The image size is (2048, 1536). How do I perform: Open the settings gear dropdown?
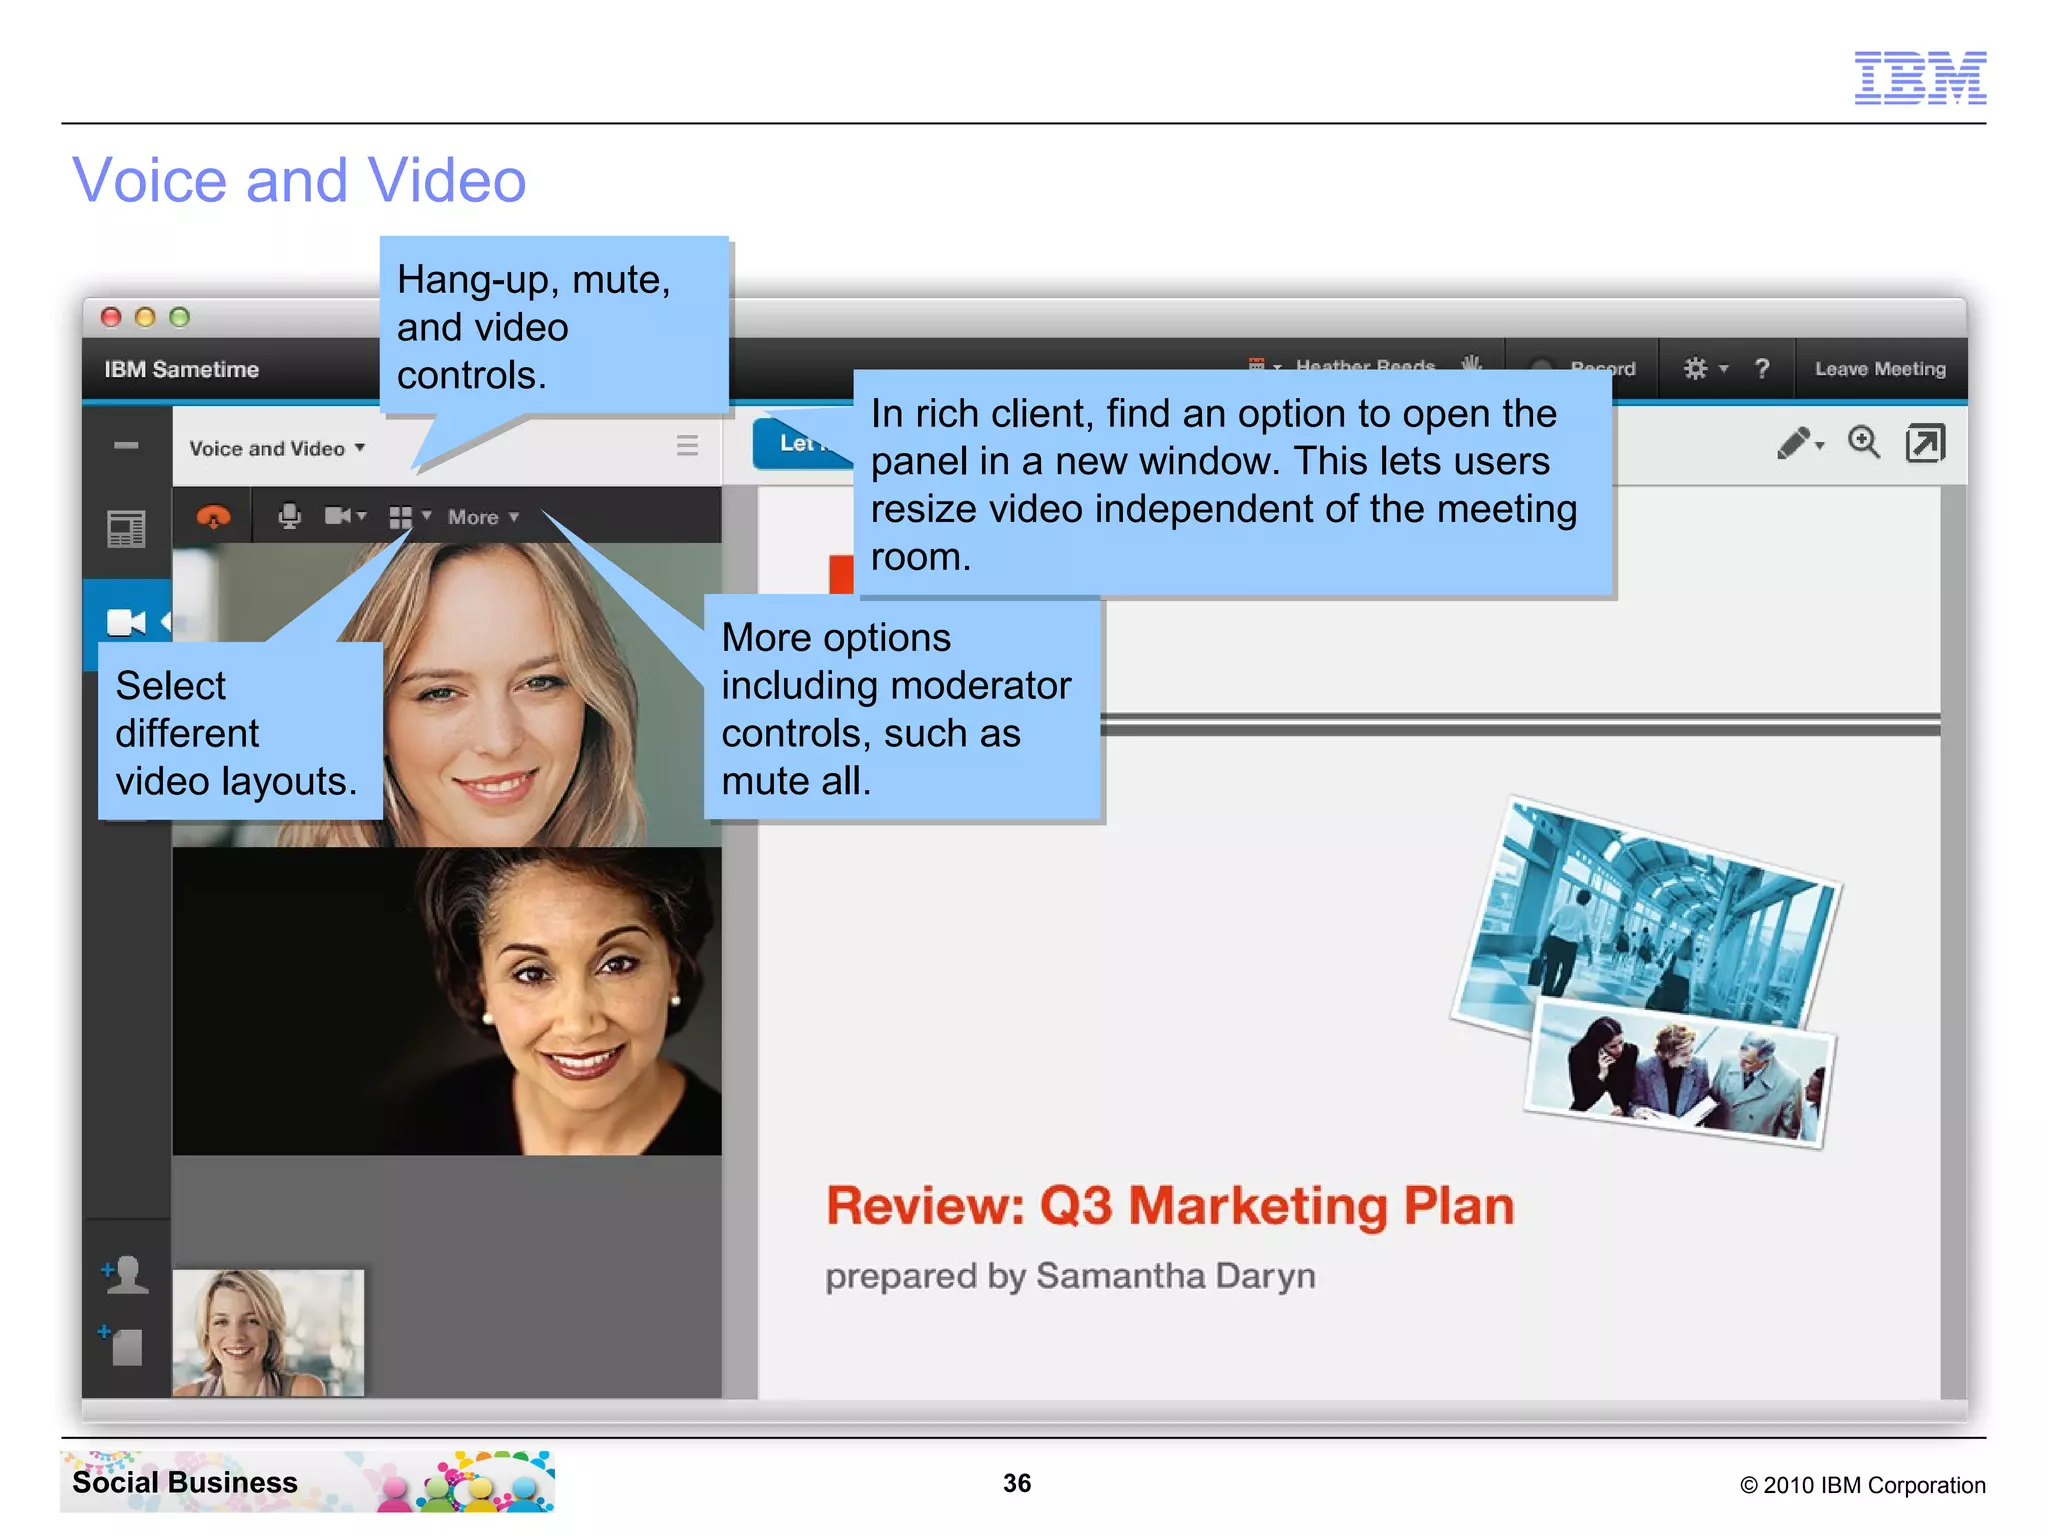point(1704,369)
